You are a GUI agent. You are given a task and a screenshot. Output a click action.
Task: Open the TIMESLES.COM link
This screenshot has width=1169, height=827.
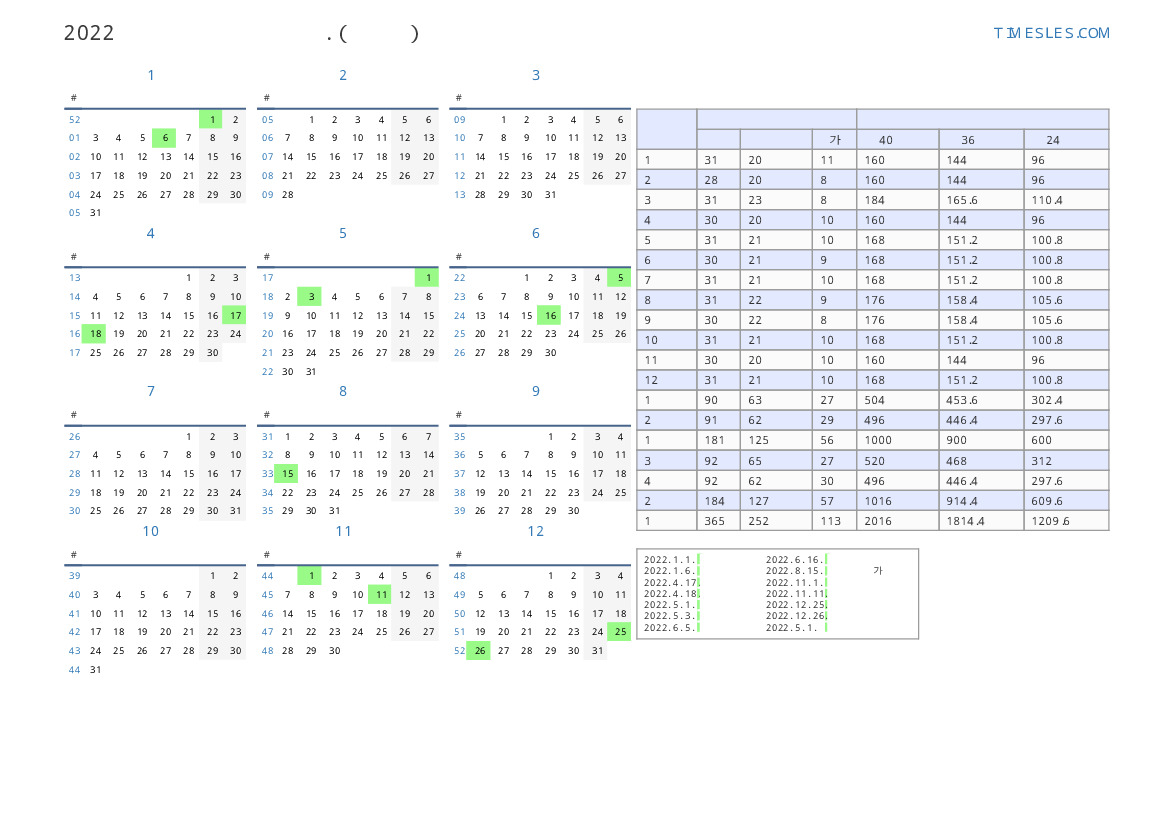1051,33
